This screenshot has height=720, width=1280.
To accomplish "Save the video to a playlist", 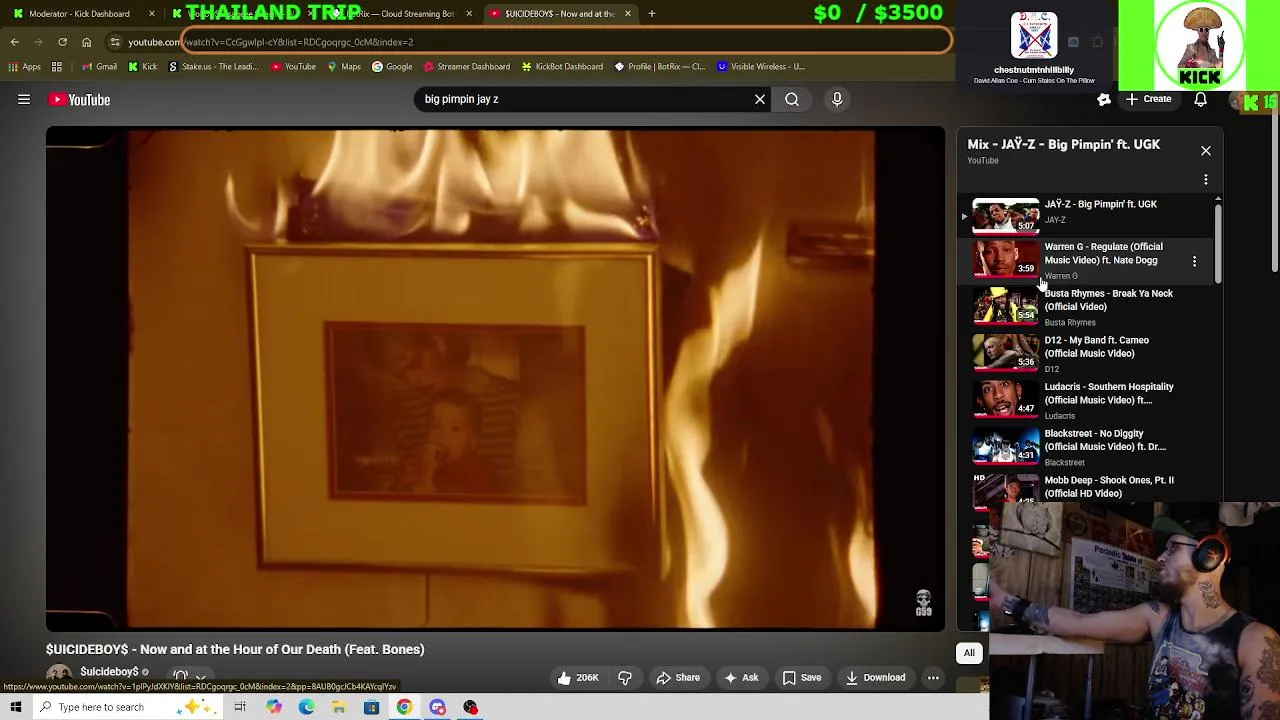I will (x=802, y=678).
